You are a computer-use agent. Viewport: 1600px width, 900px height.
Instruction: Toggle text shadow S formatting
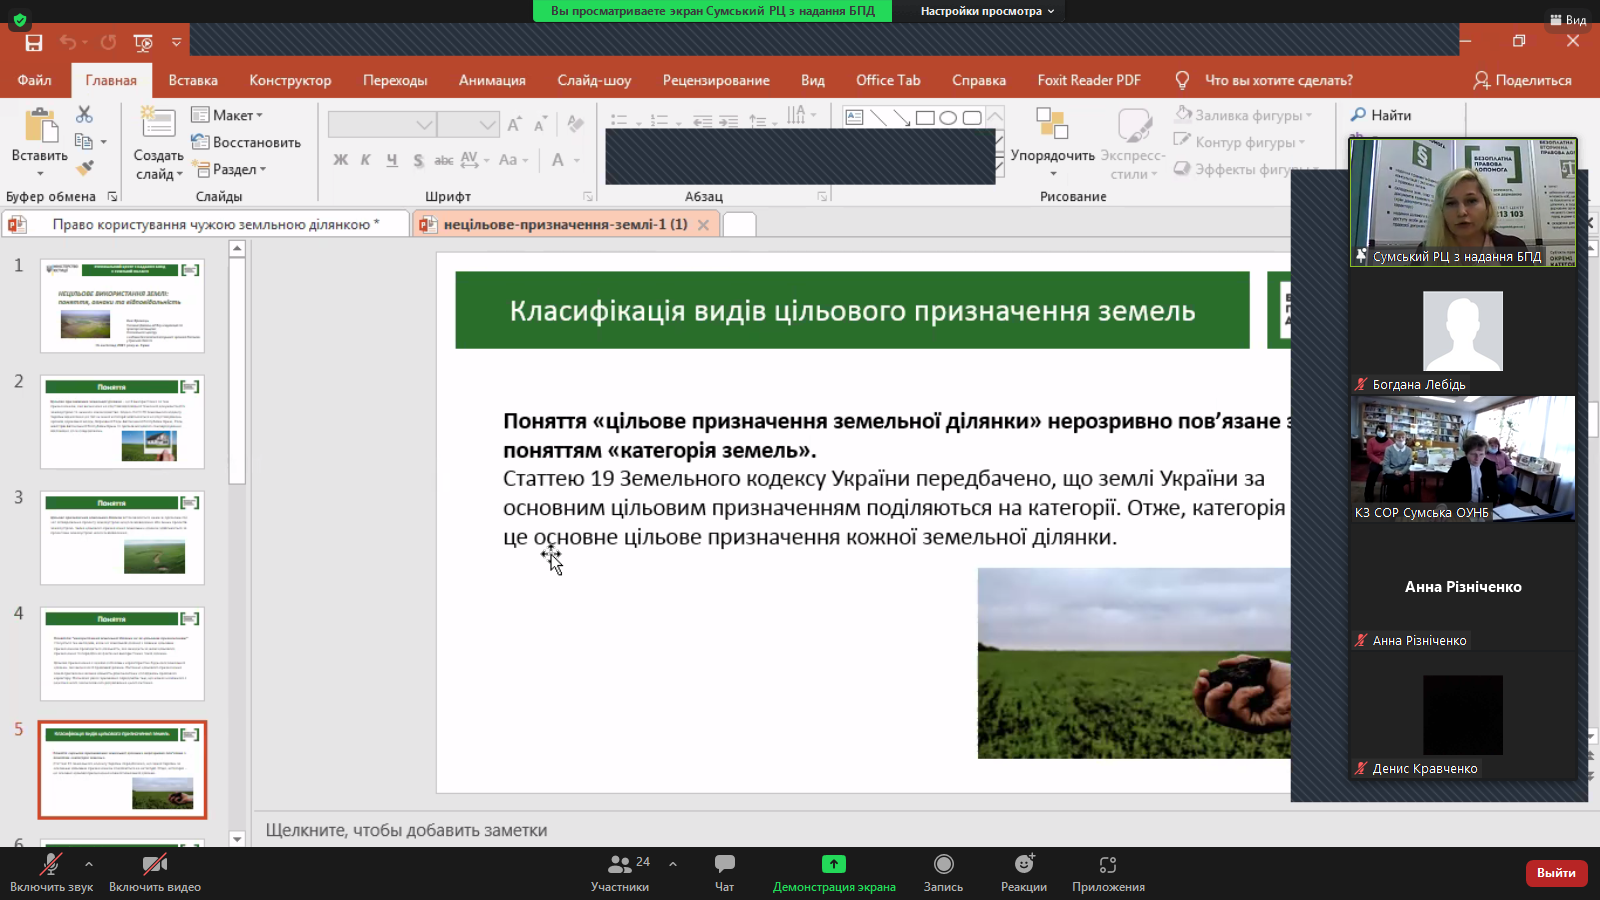418,160
